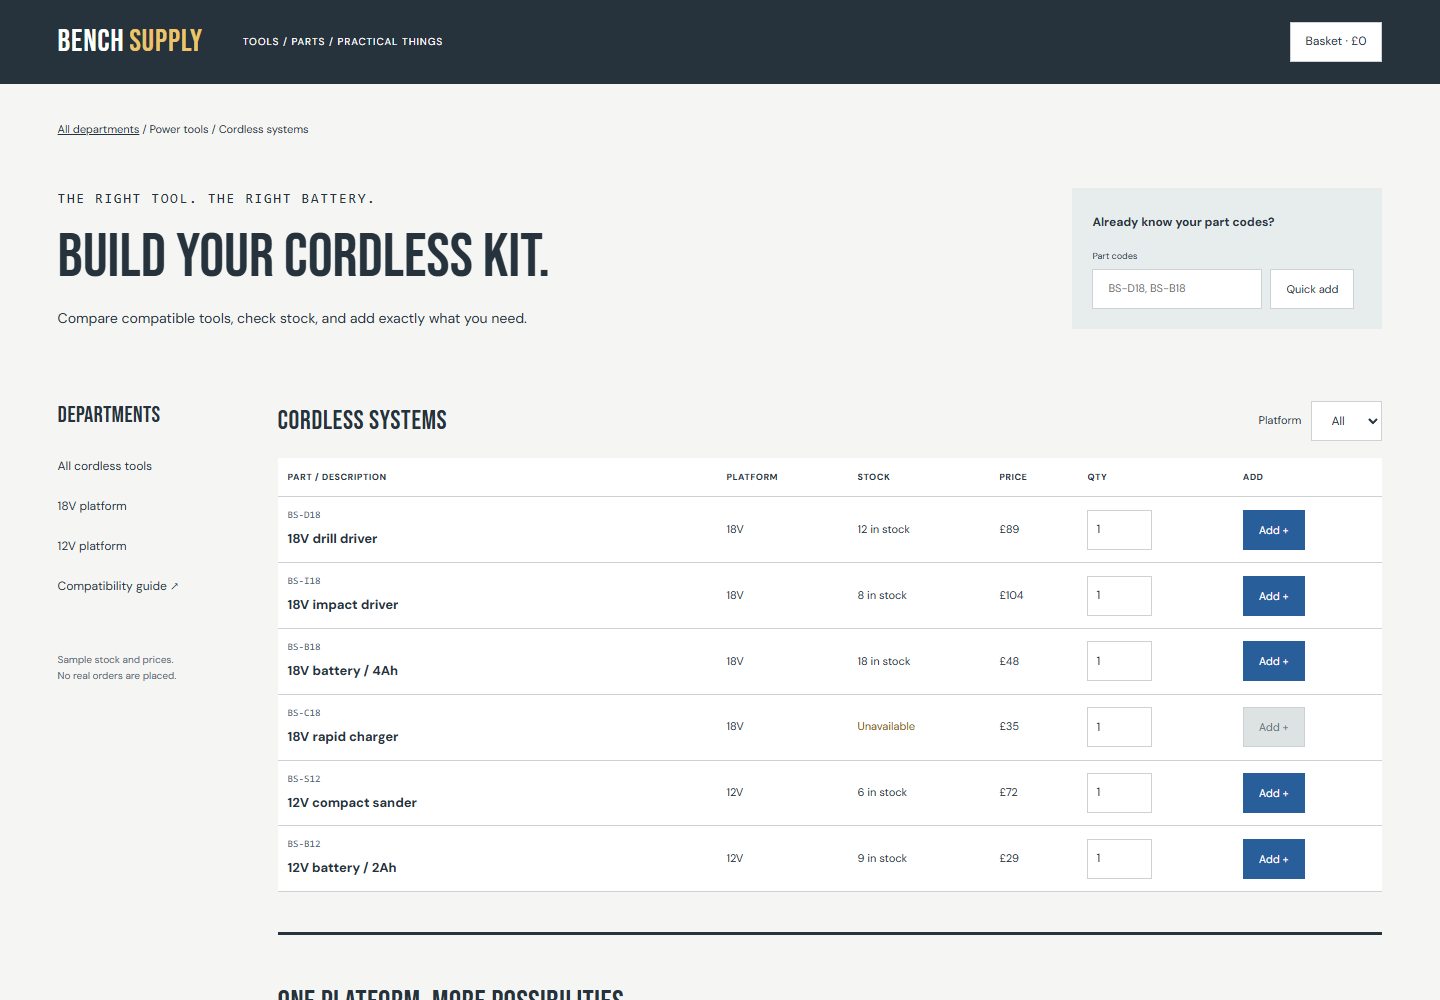
Task: Open the Platform filter dropdown
Action: tap(1346, 421)
